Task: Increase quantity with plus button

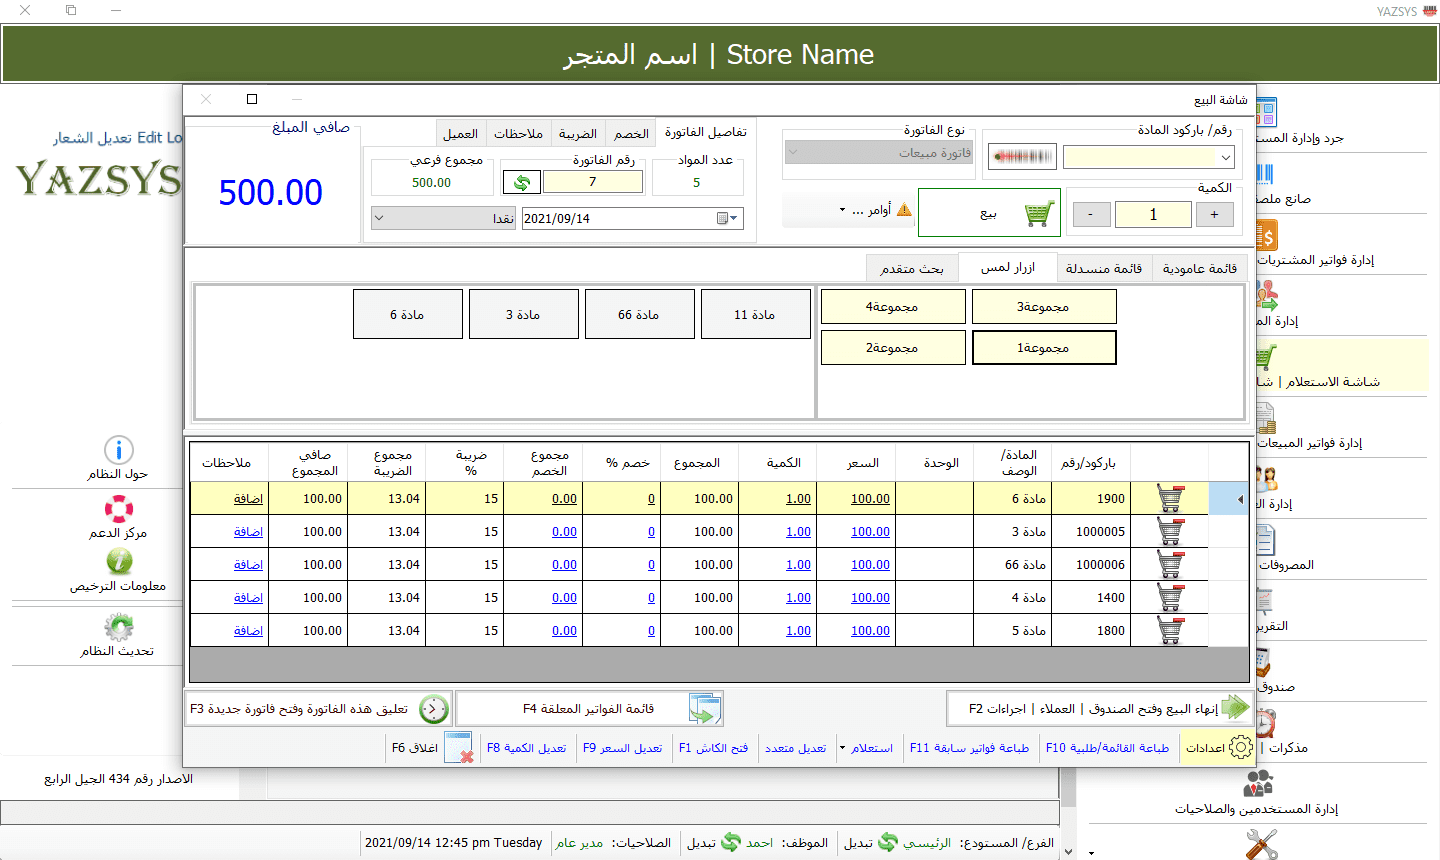Action: point(1214,214)
